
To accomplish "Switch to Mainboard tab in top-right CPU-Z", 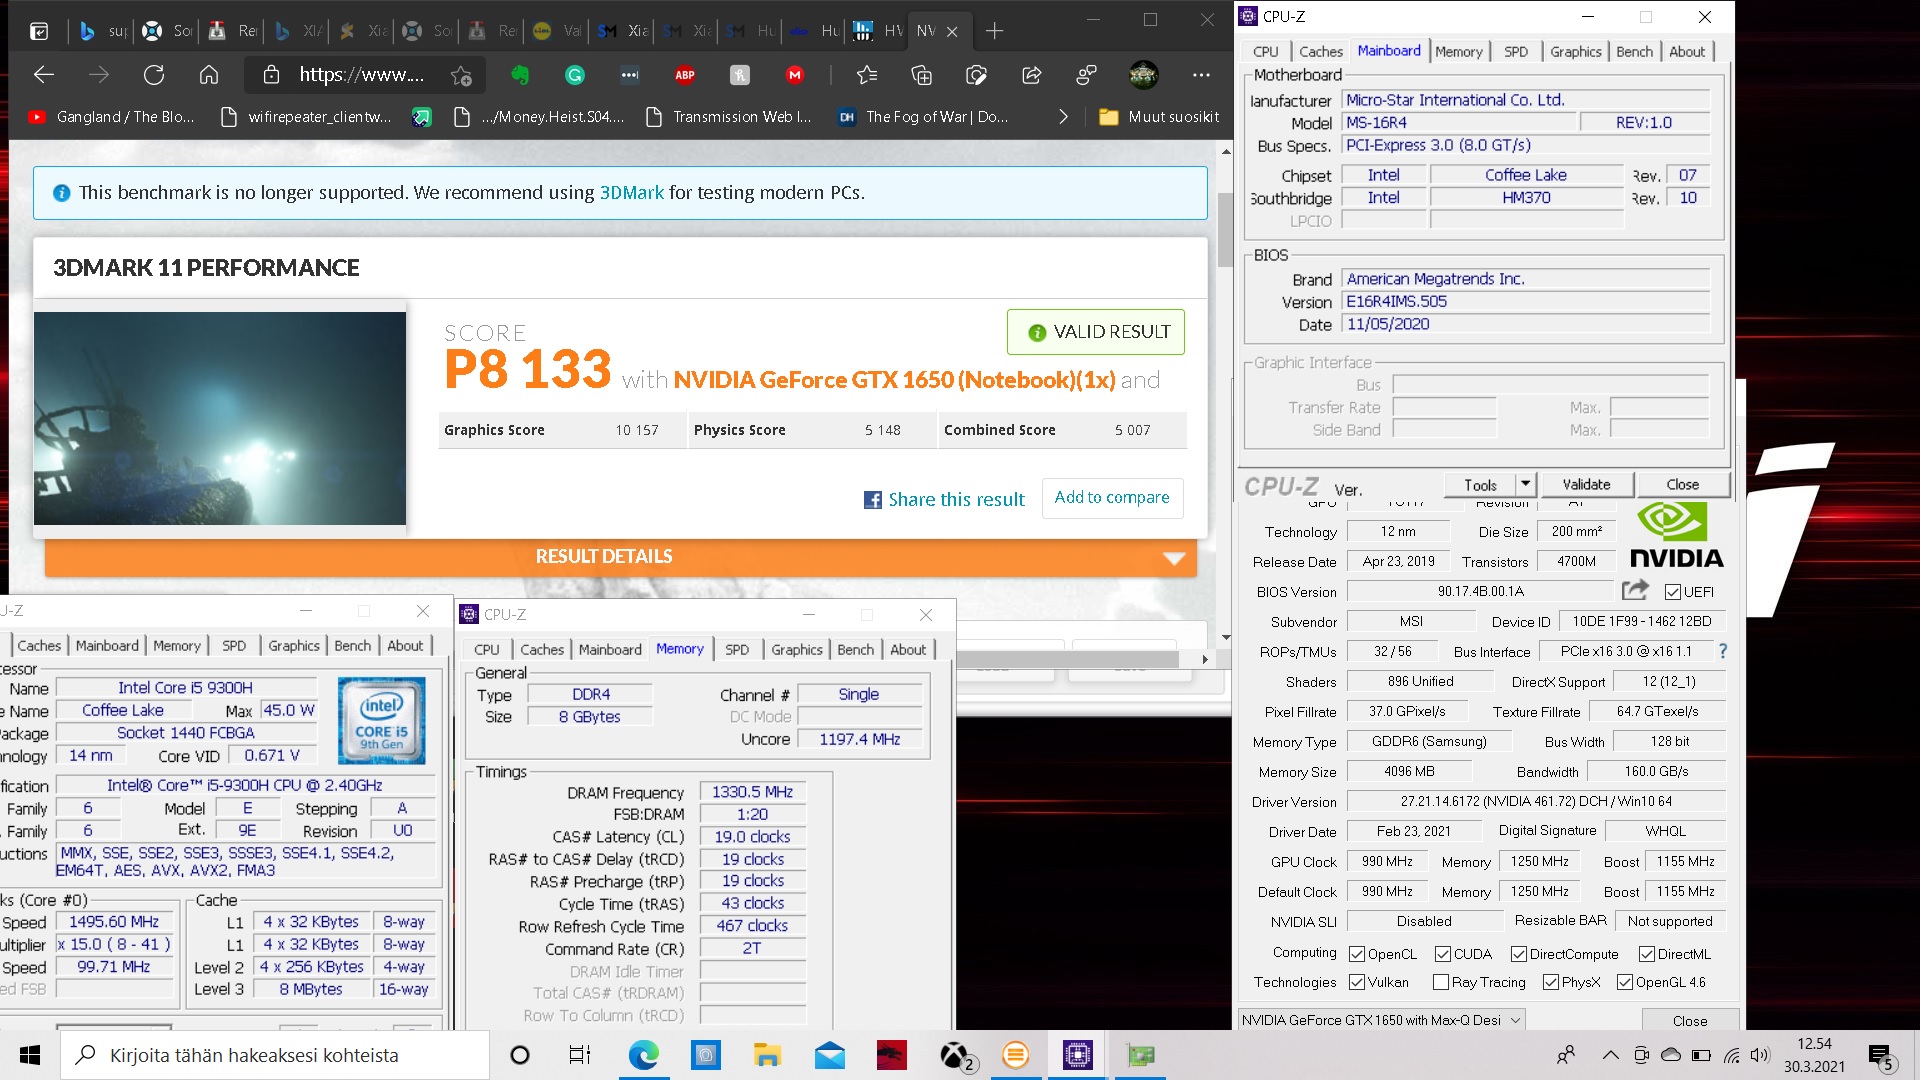I will pos(1388,51).
